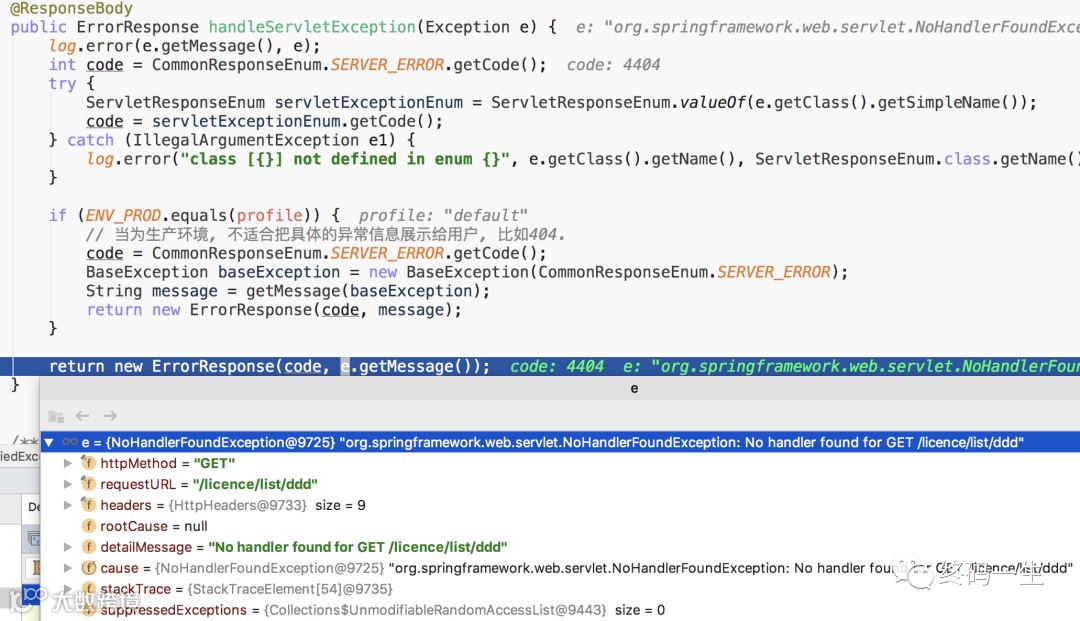Click the cause NoHandlerFoundException@9725 value
Image resolution: width=1080 pixels, height=621 pixels.
coord(269,568)
